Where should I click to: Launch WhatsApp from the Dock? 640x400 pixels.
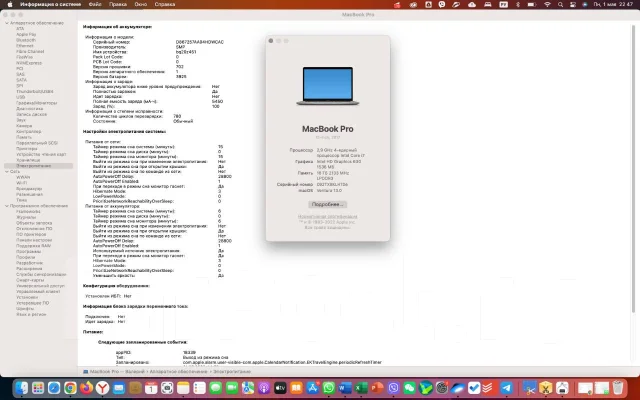[329, 387]
